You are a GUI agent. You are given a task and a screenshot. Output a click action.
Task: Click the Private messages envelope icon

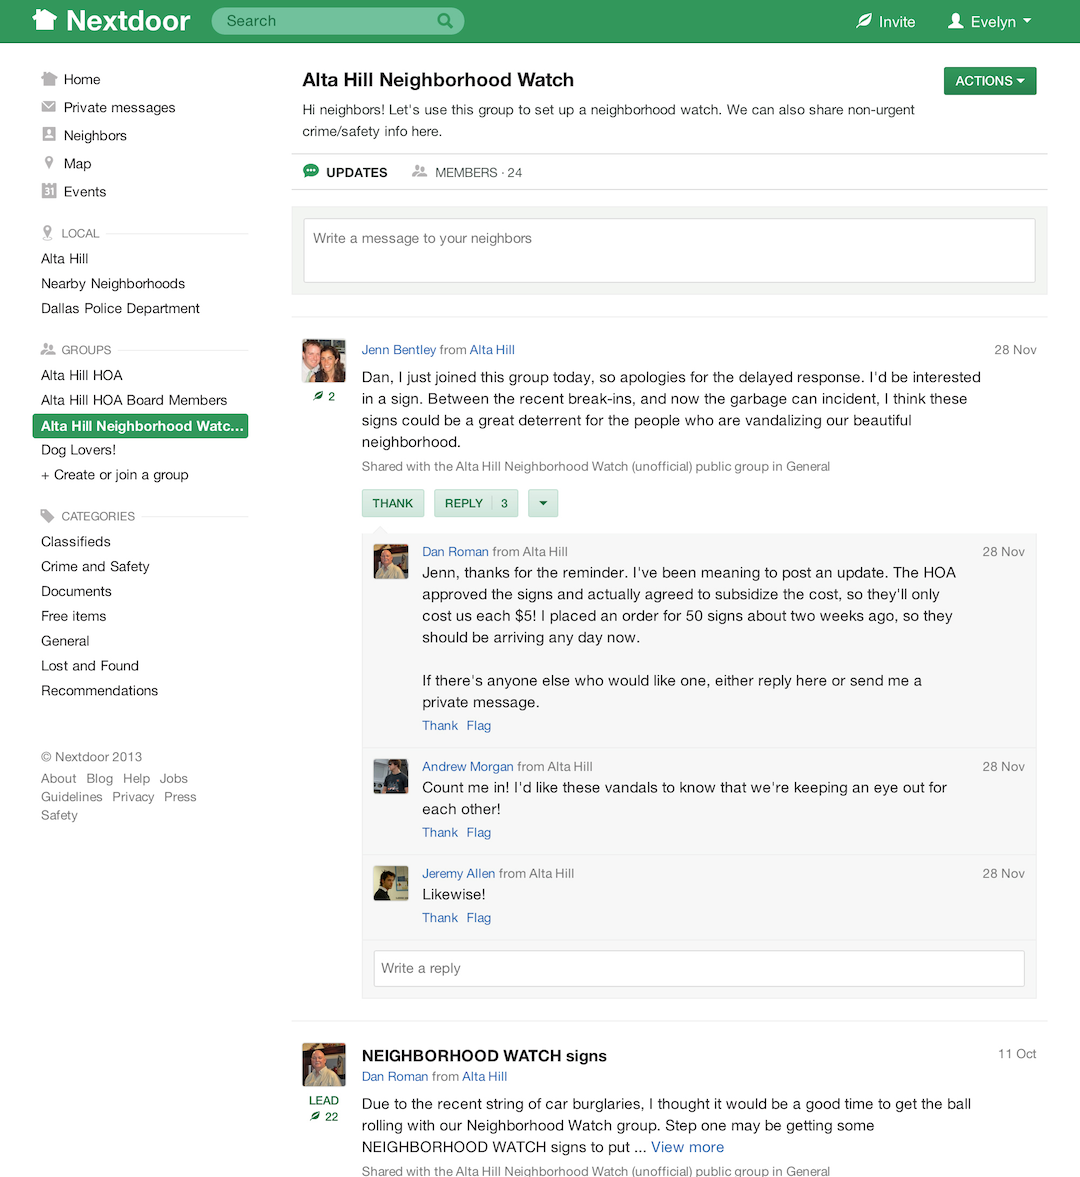(49, 107)
